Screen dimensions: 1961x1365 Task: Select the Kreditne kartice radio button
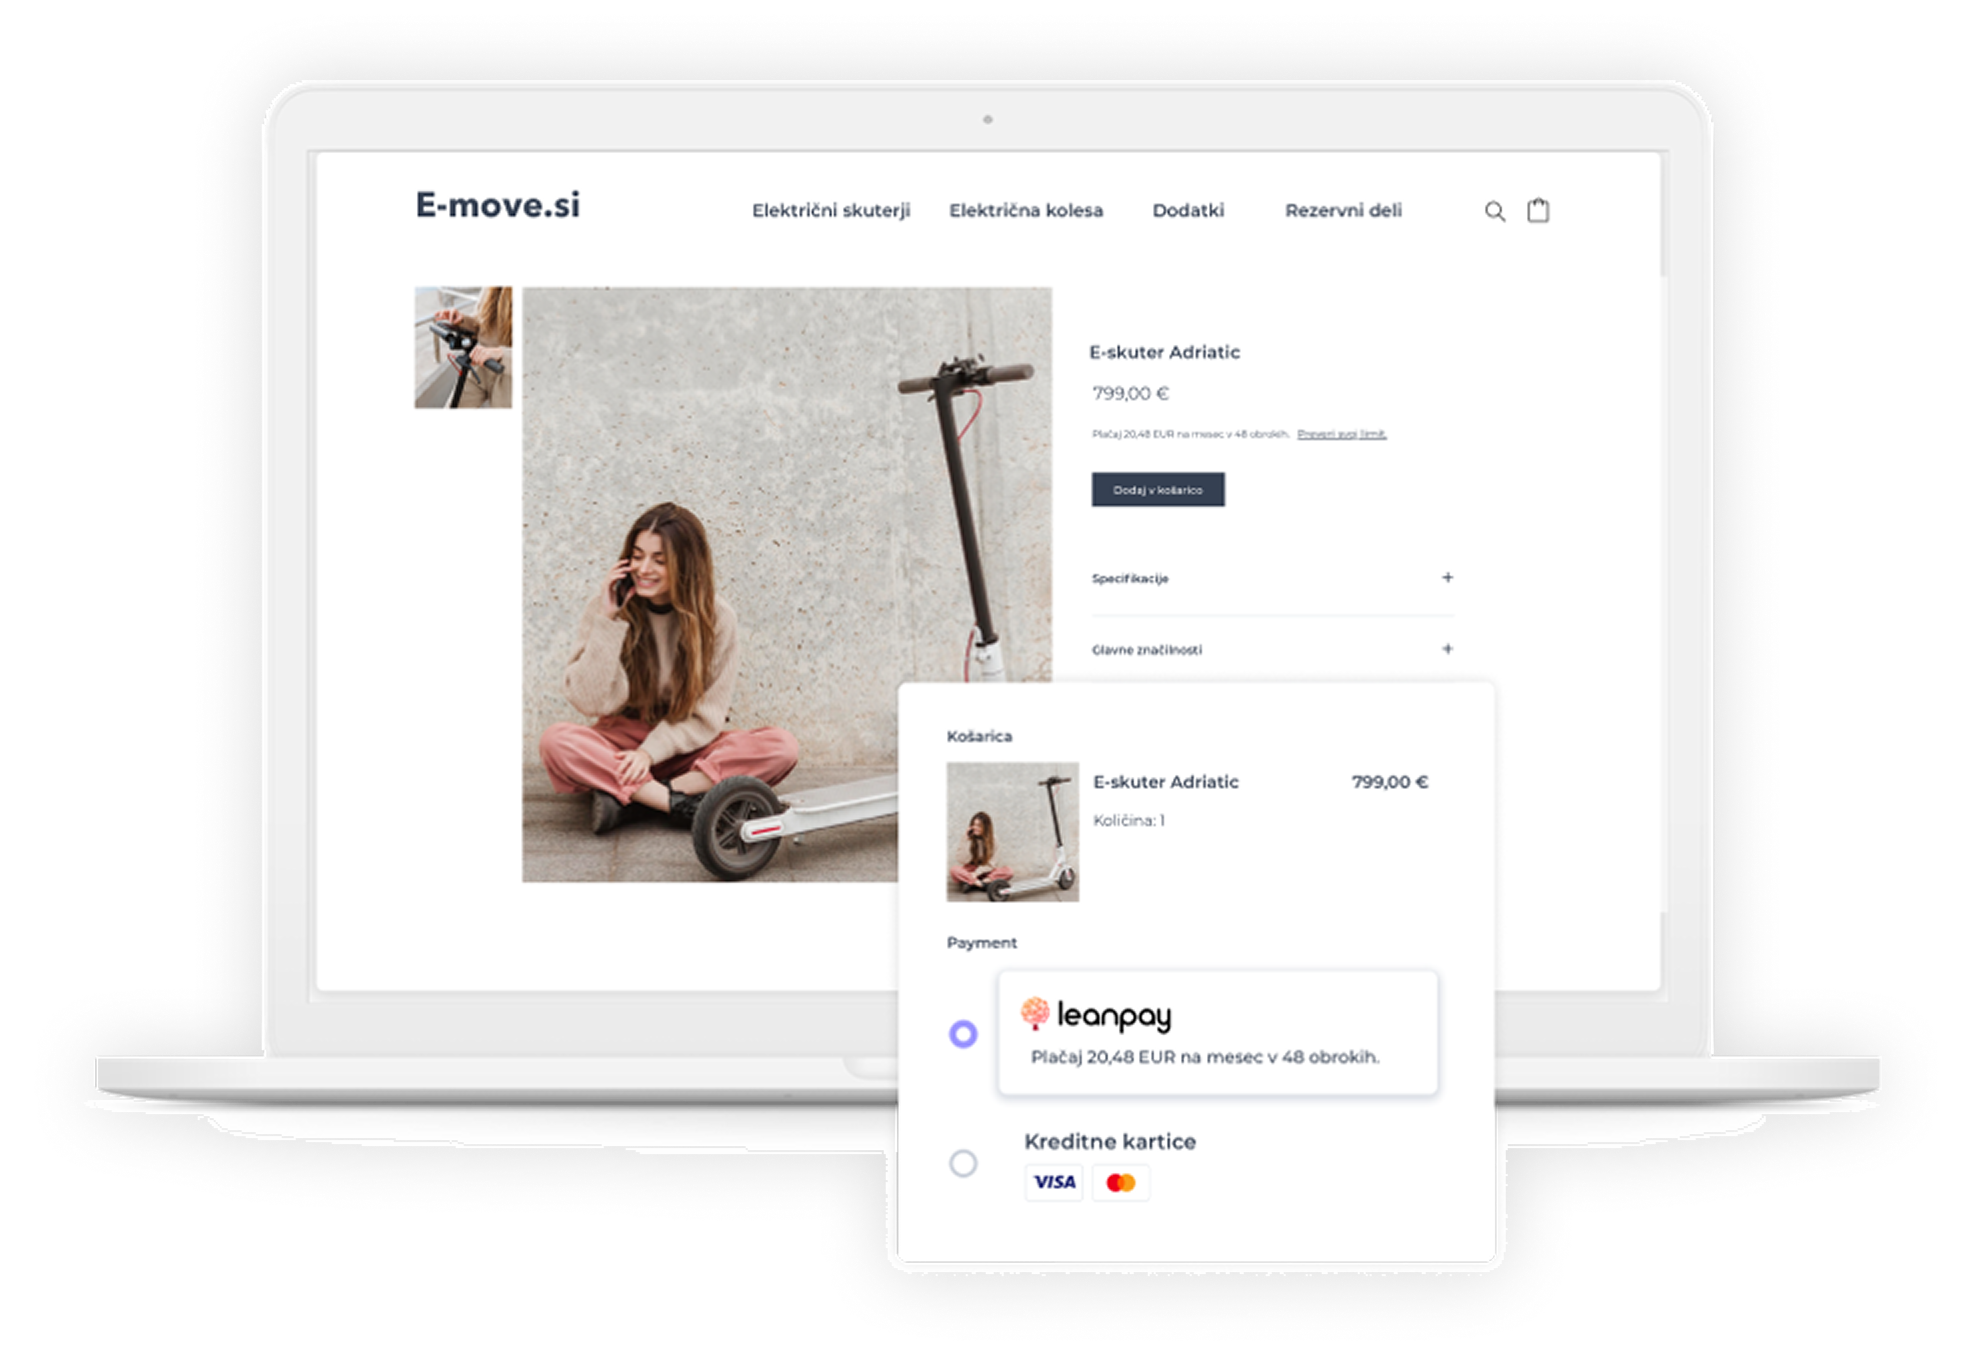pos(963,1163)
